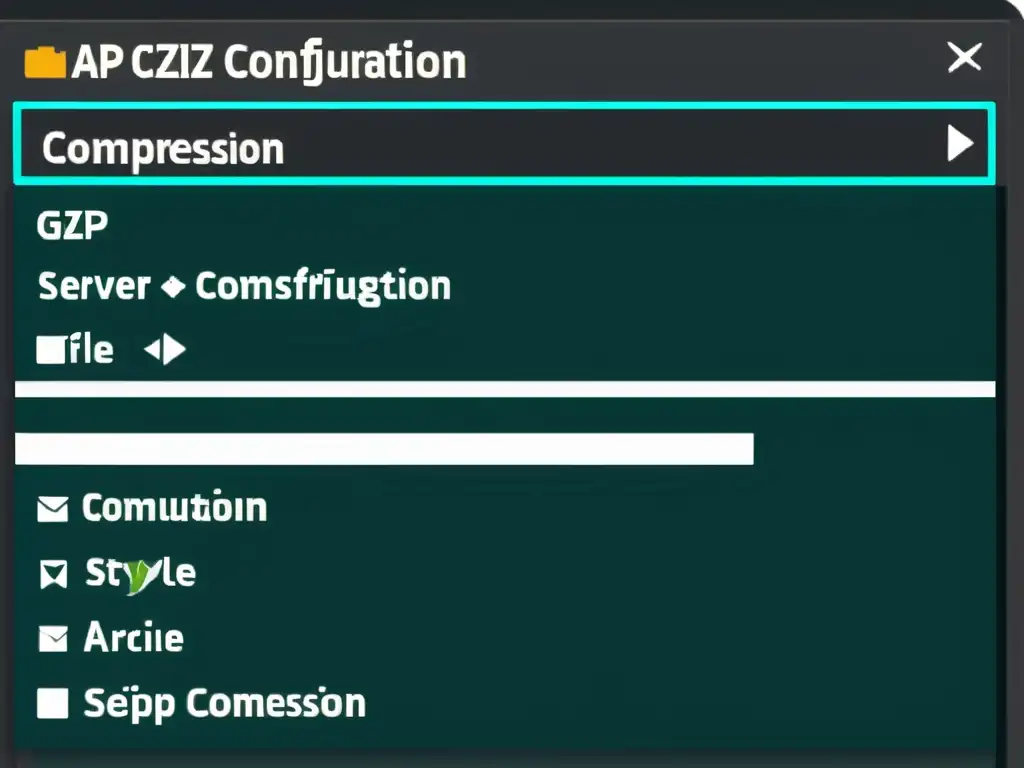Click the Comutoin label
Screen dimensions: 1024x768
[x=174, y=508]
